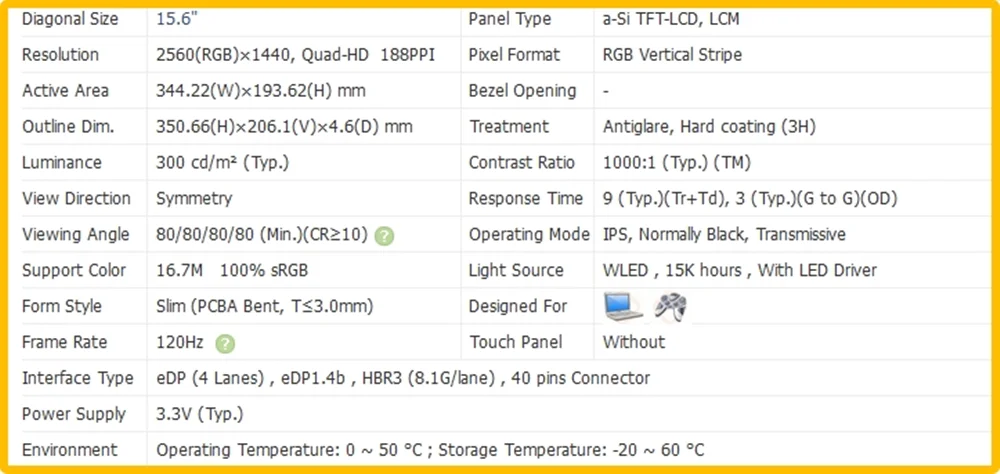Click the IPS, Normally Black operating mode
1000x474 pixels.
point(724,235)
